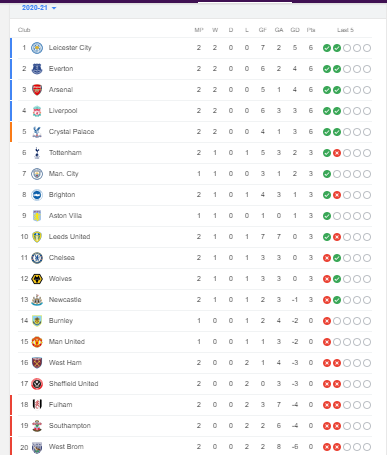The width and height of the screenshot is (390, 455).
Task: Click the Everton club crest
Action: (x=37, y=69)
